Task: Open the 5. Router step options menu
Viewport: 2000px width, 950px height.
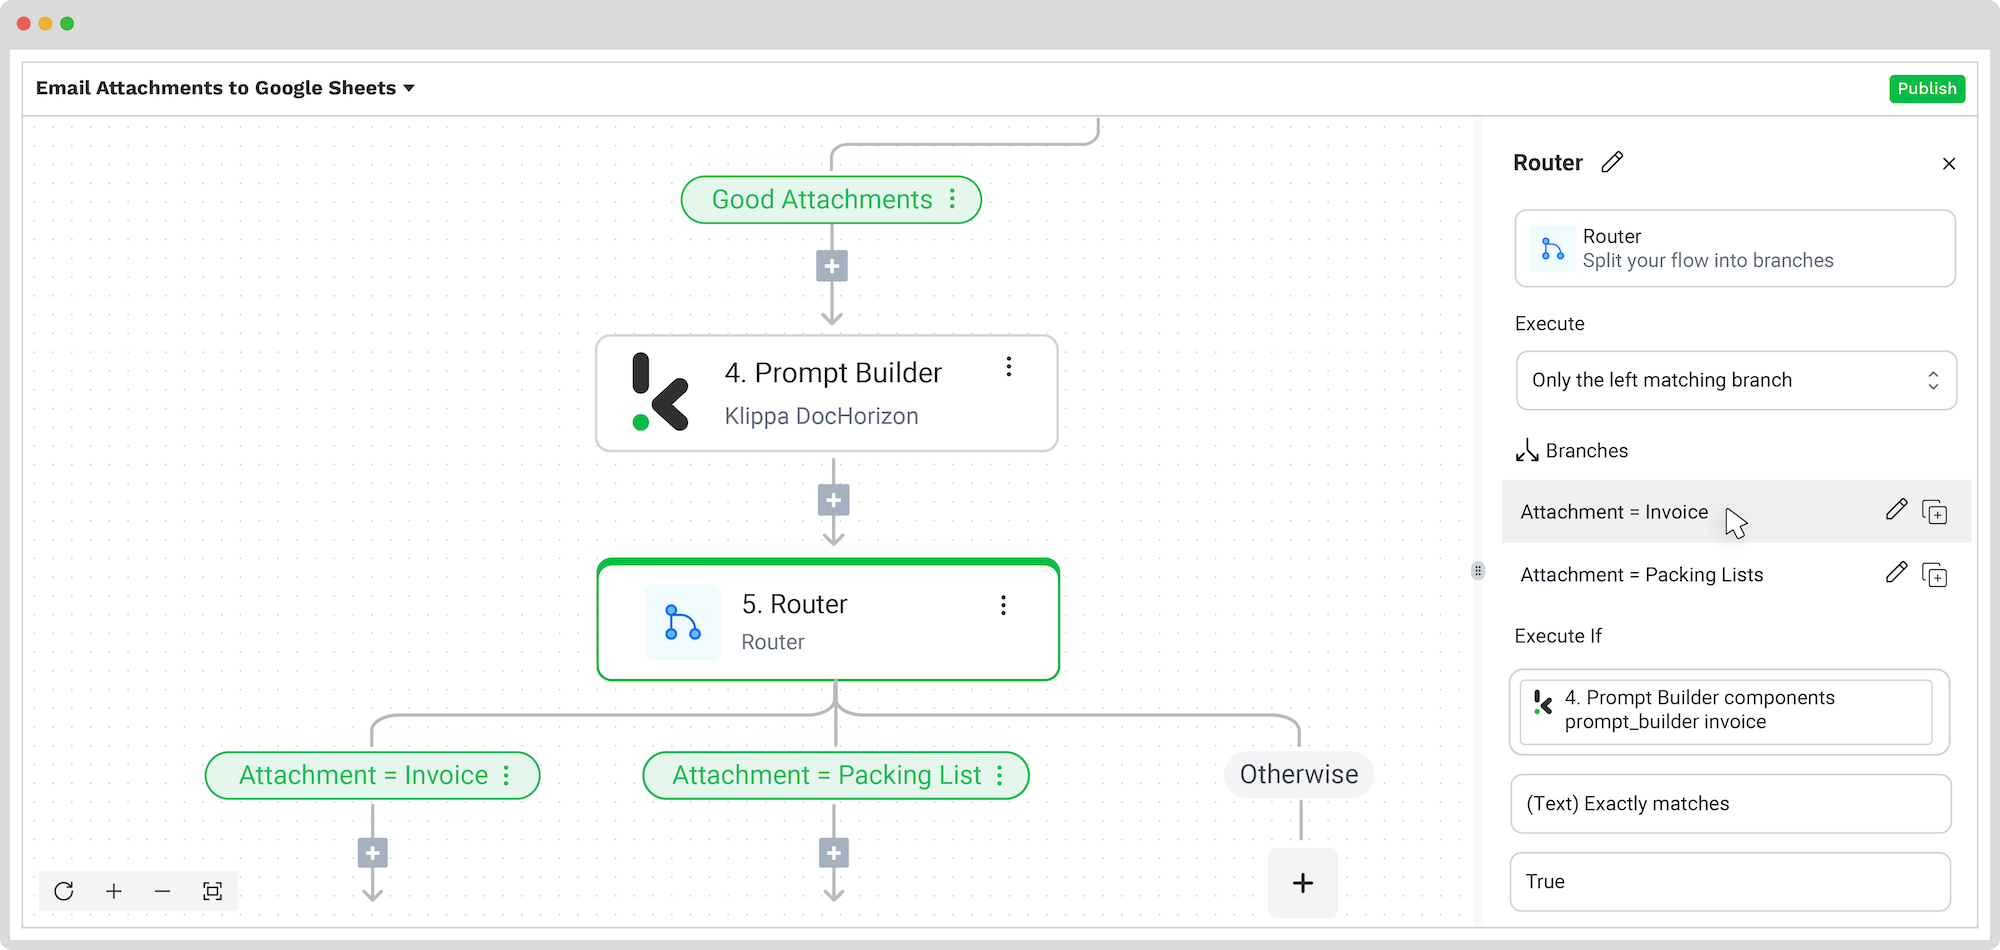Action: pos(1003,605)
